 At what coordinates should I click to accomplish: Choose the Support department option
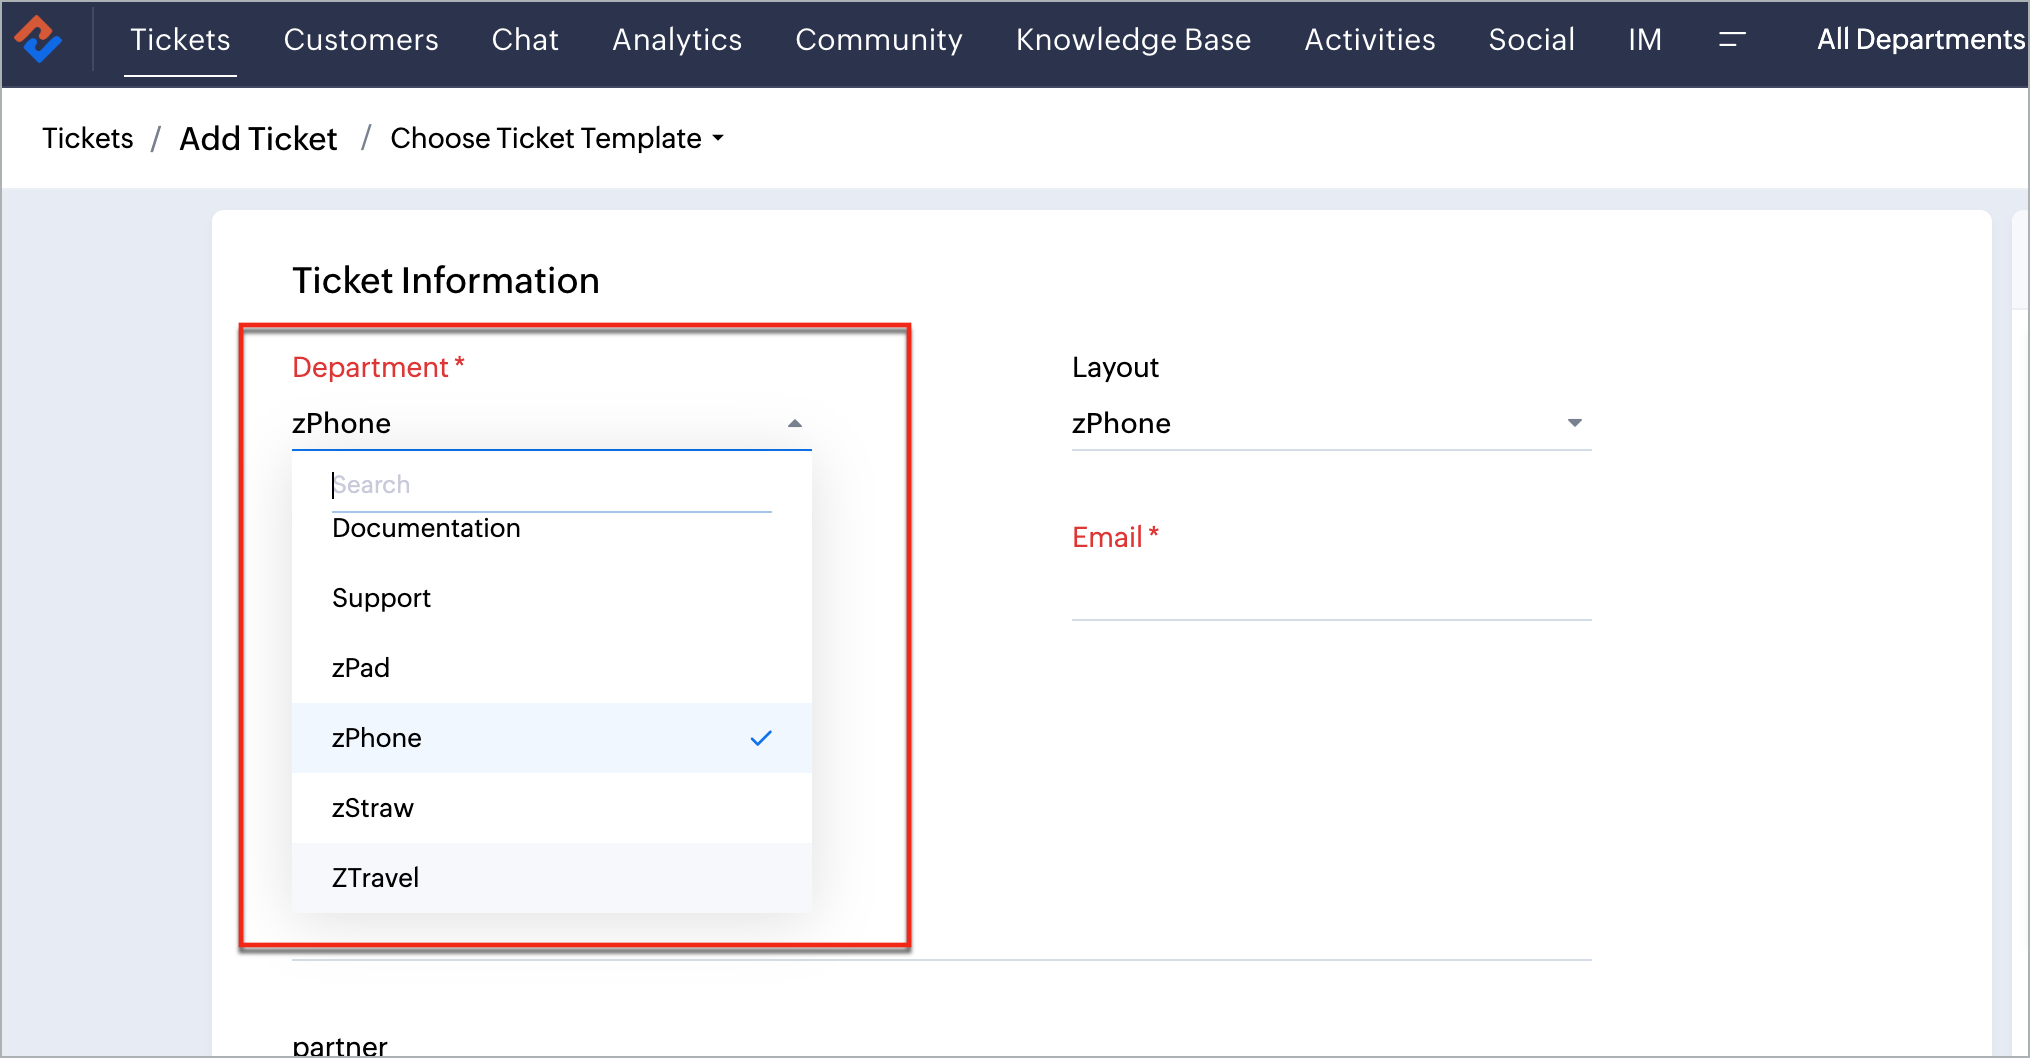(x=381, y=598)
